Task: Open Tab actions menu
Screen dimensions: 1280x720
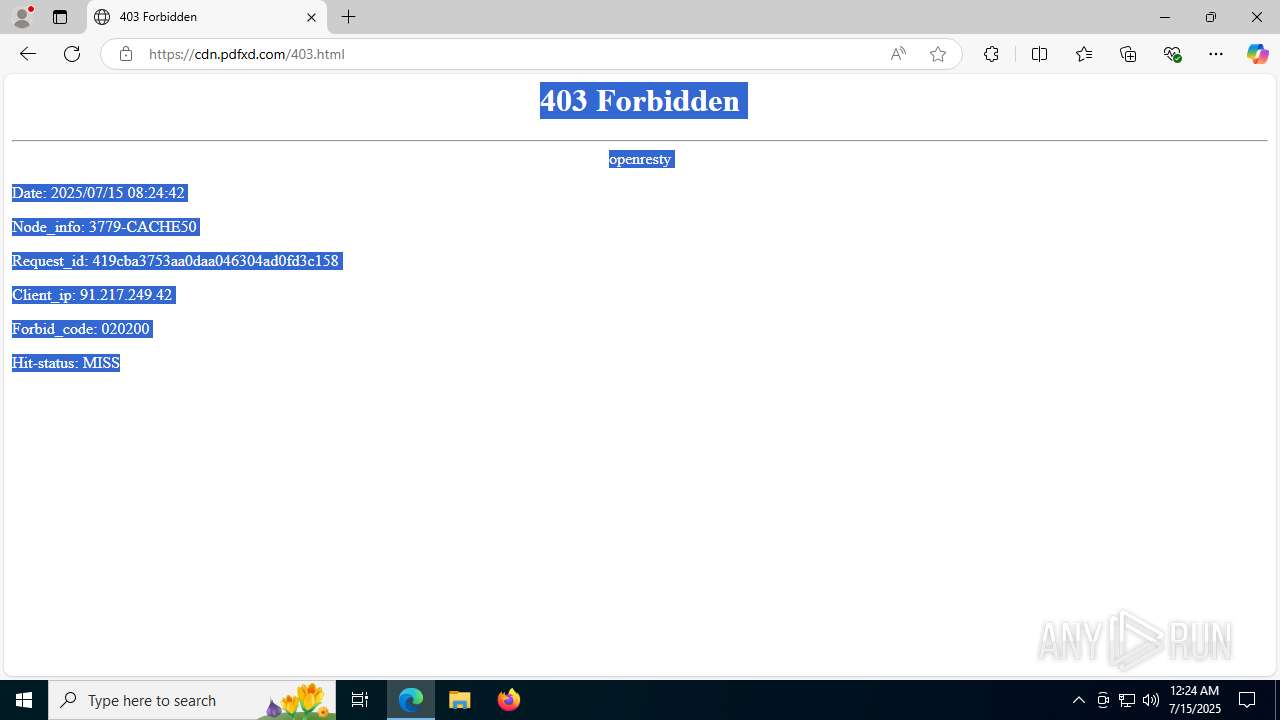Action: pos(60,17)
